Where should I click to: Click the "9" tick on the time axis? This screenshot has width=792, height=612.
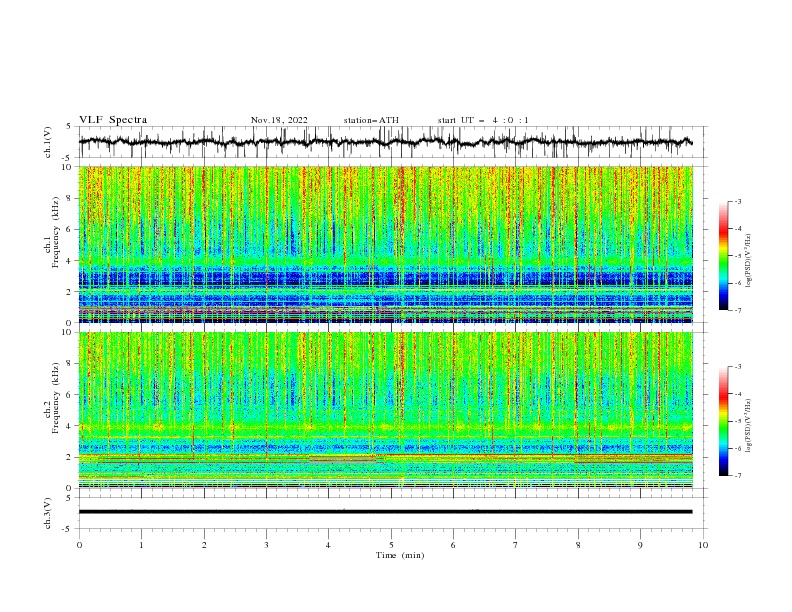(x=640, y=545)
